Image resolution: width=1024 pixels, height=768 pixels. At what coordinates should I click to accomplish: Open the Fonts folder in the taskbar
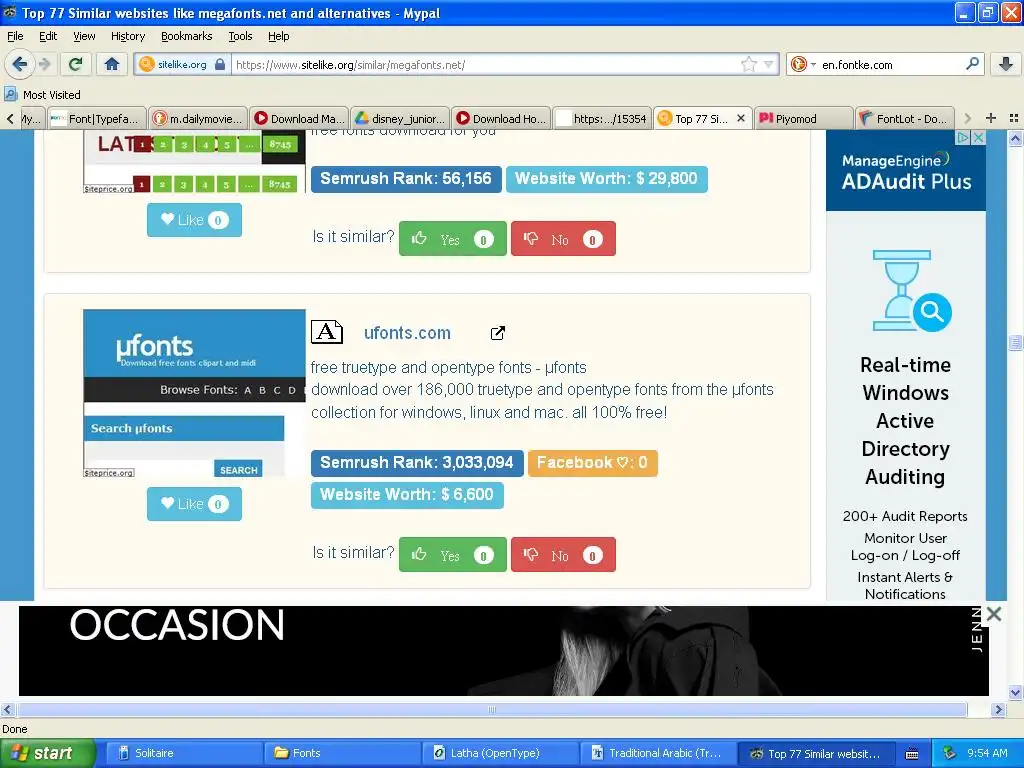click(342, 753)
